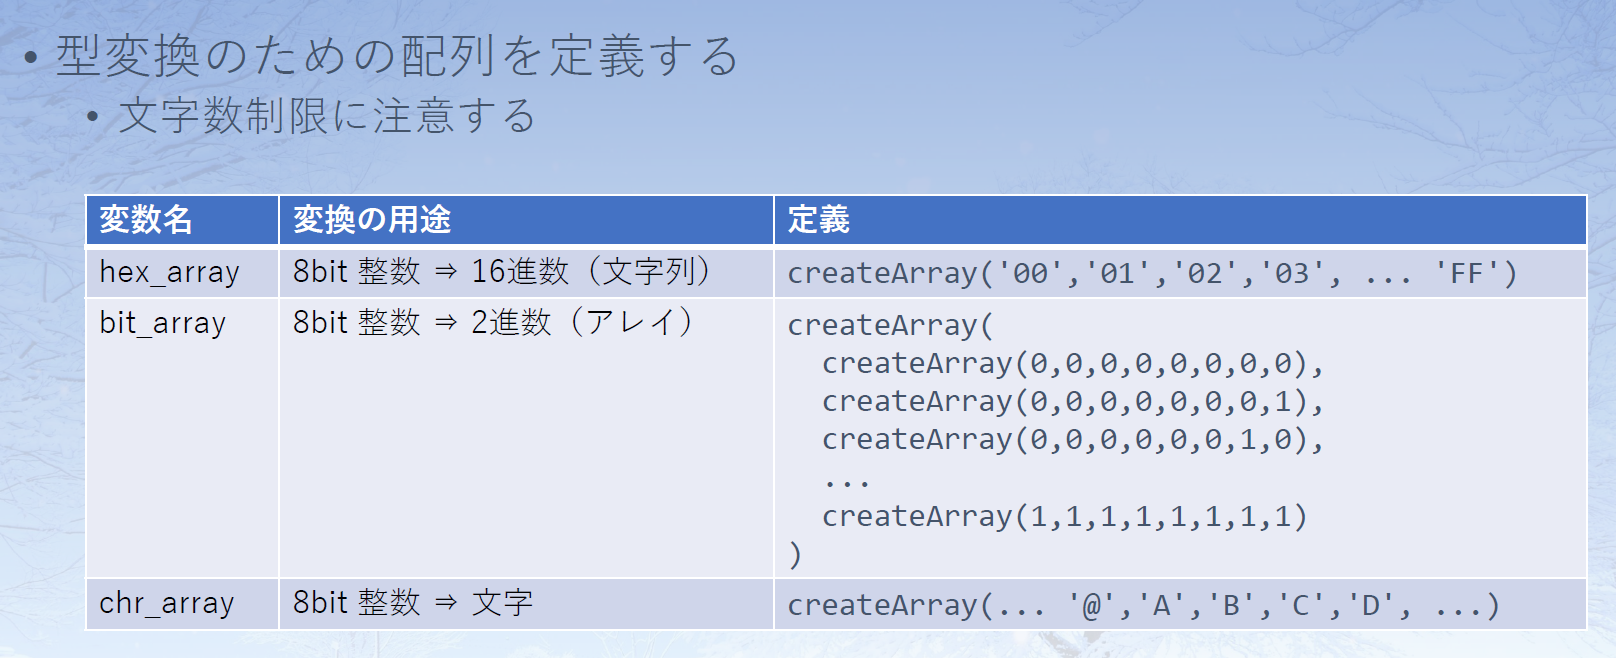Click the closing parenthesis of bit_array definition
This screenshot has height=658, width=1616.
click(795, 554)
